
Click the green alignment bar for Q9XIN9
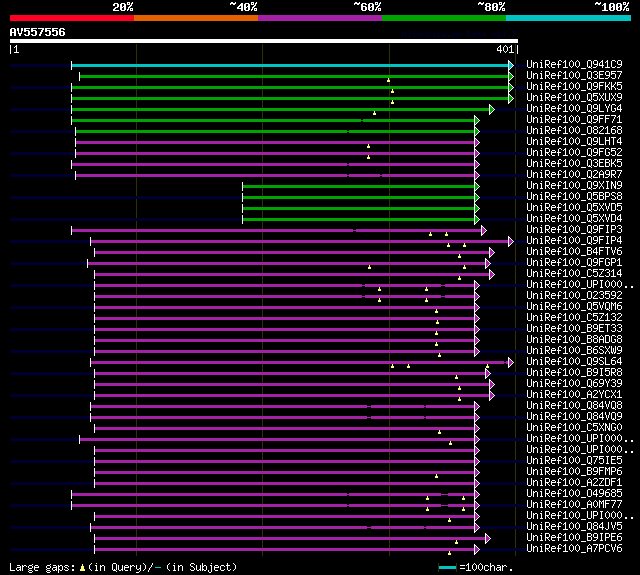coord(358,186)
